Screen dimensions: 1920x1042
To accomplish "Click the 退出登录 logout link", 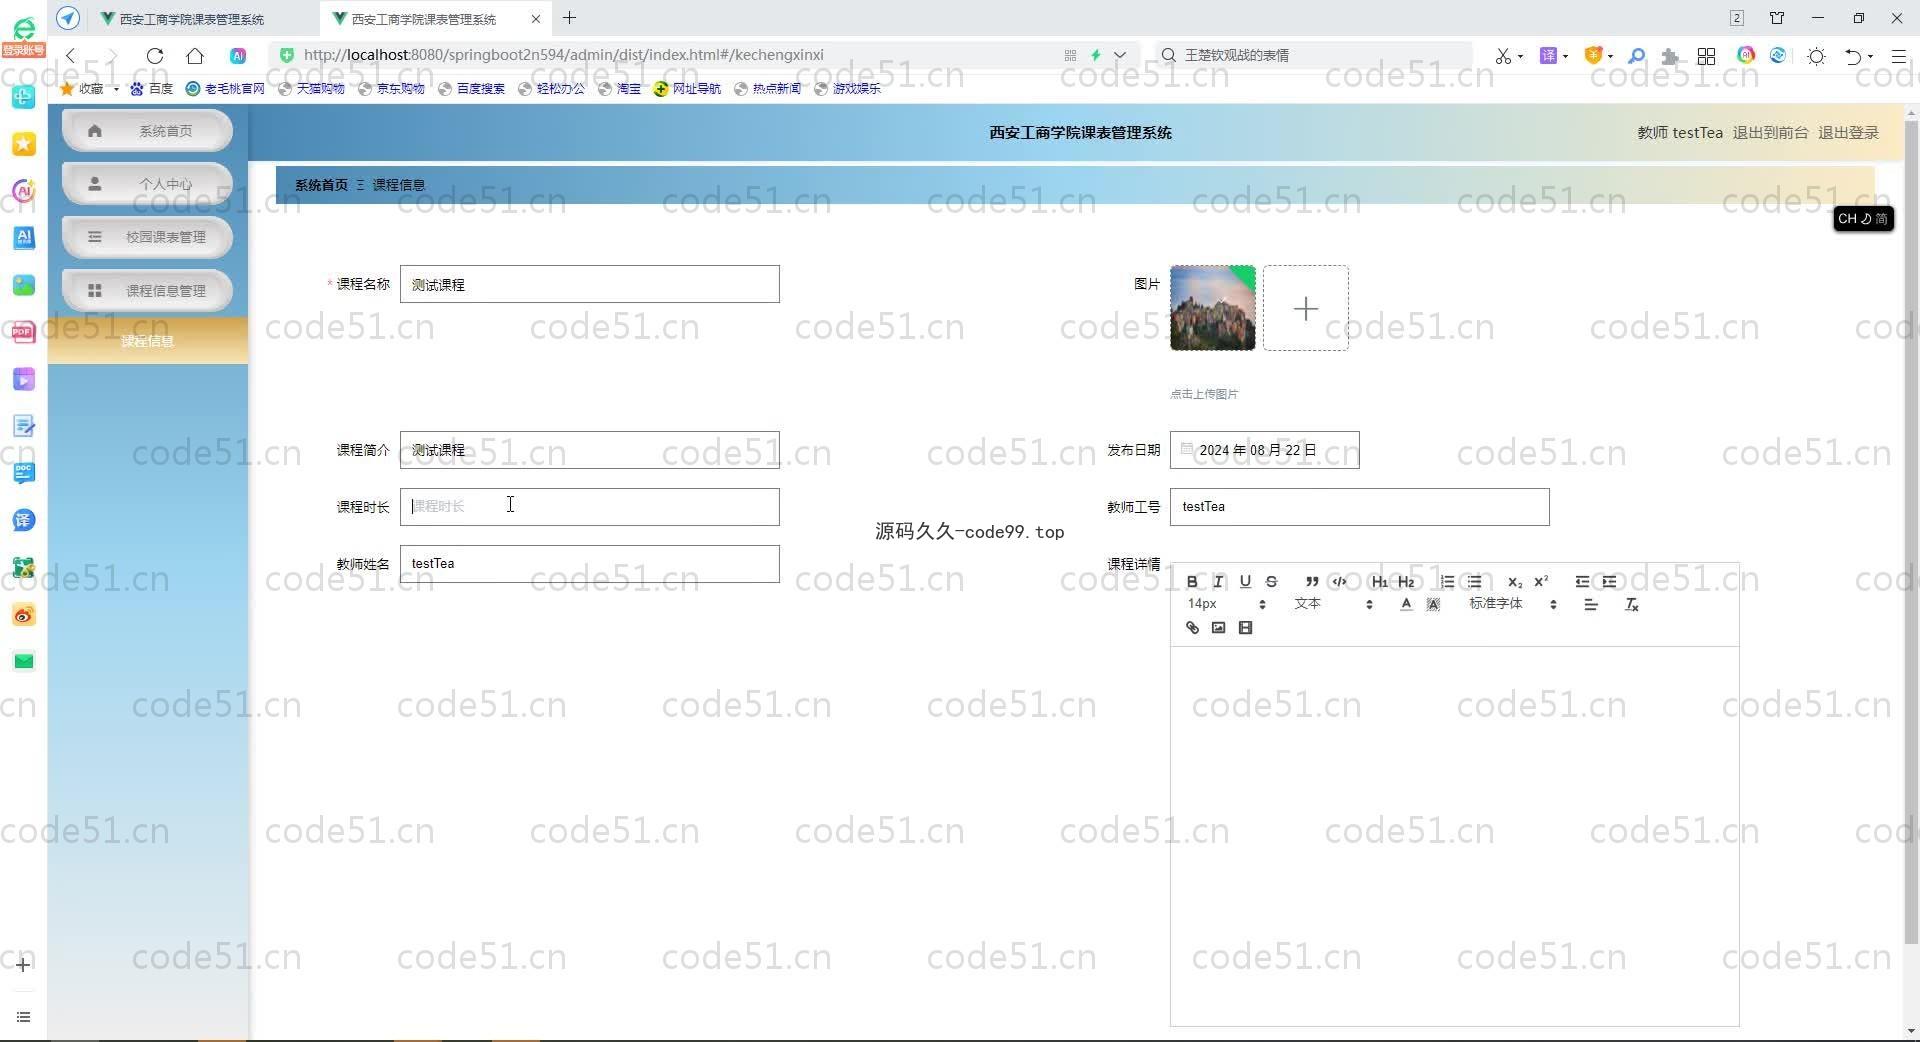I will pyautogui.click(x=1848, y=132).
